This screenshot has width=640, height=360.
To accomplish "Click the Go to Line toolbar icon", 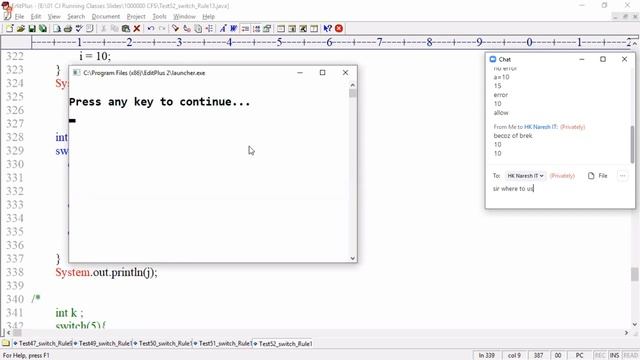I will point(209,29).
